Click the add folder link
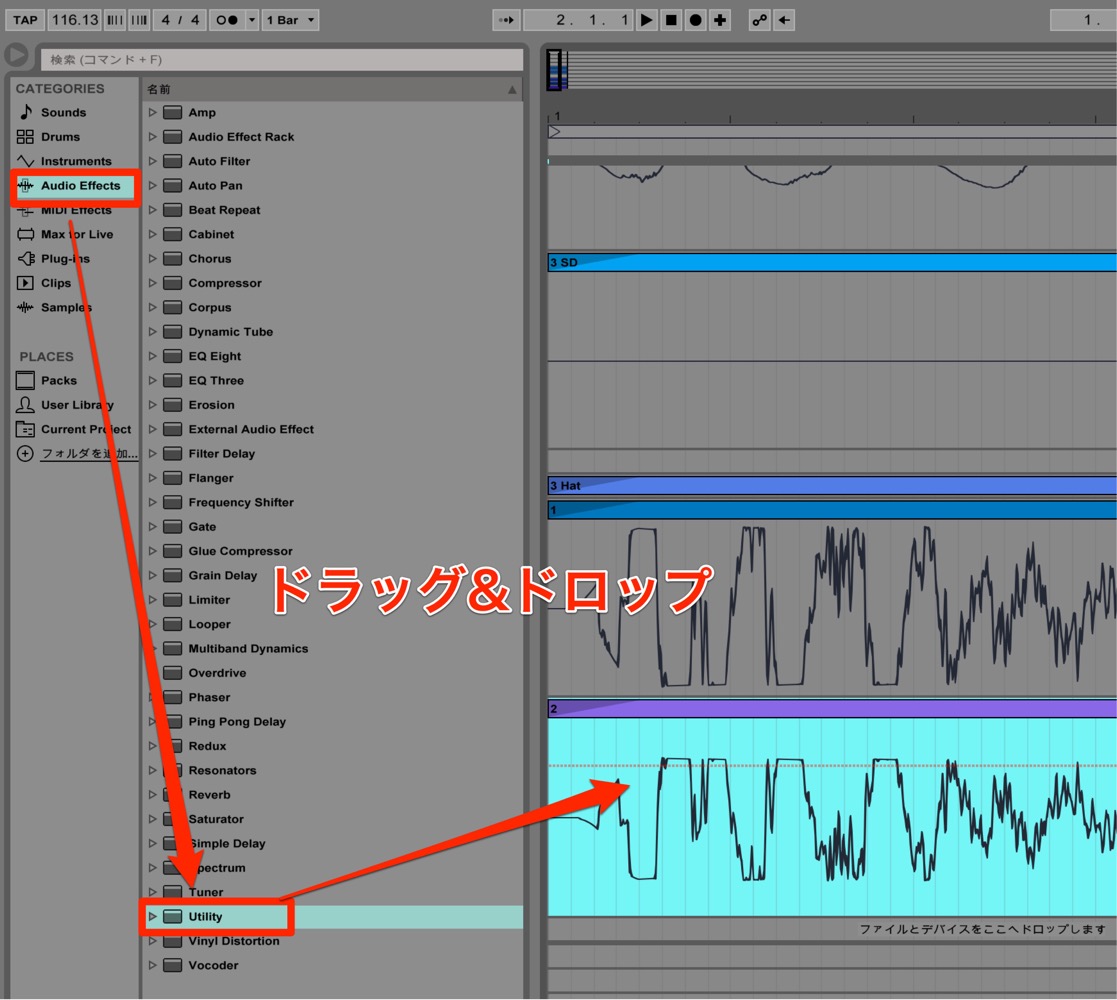This screenshot has height=1000, width=1117. (x=88, y=453)
